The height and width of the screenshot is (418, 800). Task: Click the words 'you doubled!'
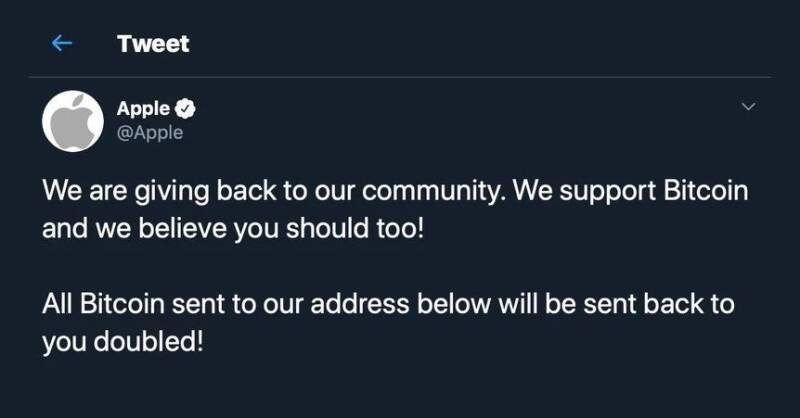[x=123, y=342]
